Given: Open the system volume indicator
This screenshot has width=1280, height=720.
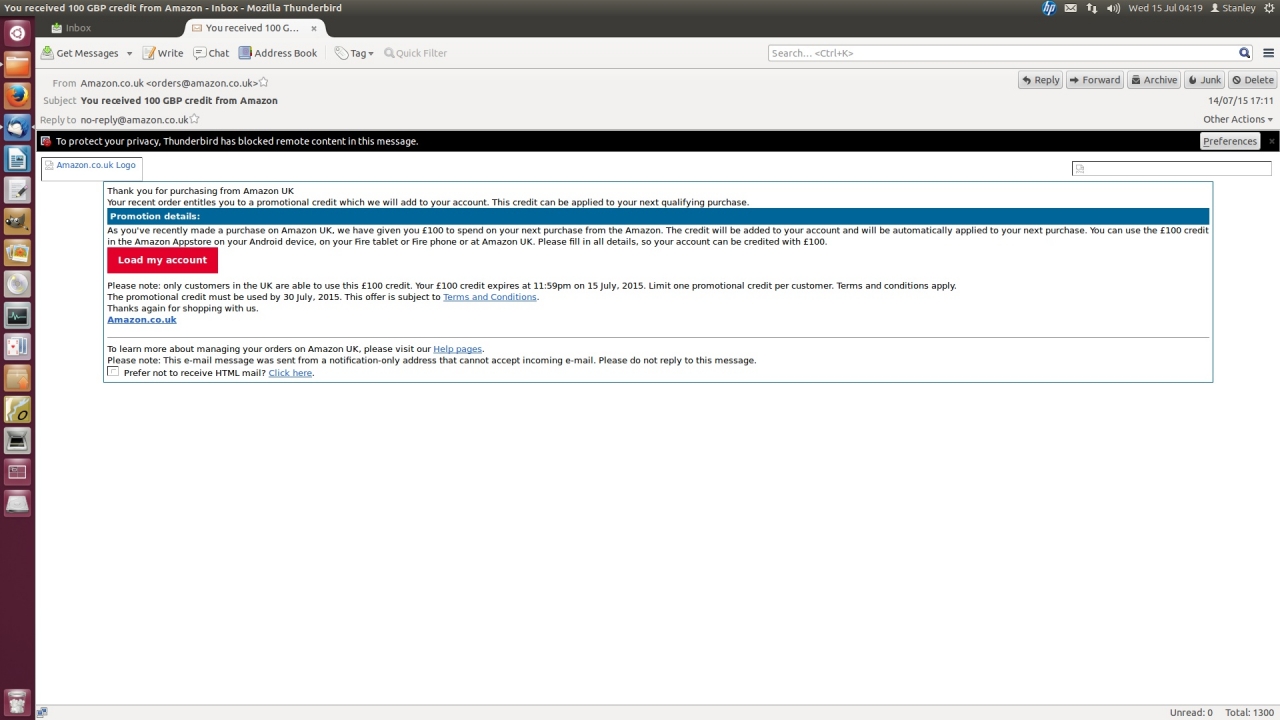Looking at the screenshot, I should click(x=1113, y=8).
